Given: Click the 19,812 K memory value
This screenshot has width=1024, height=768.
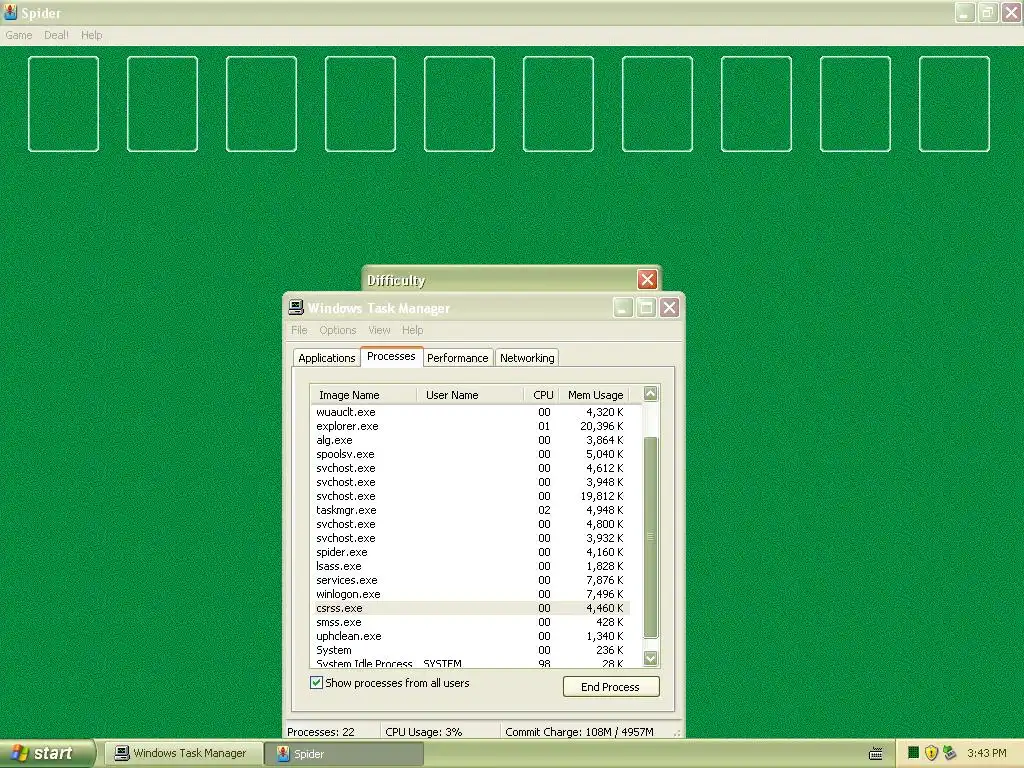Looking at the screenshot, I should [x=601, y=496].
